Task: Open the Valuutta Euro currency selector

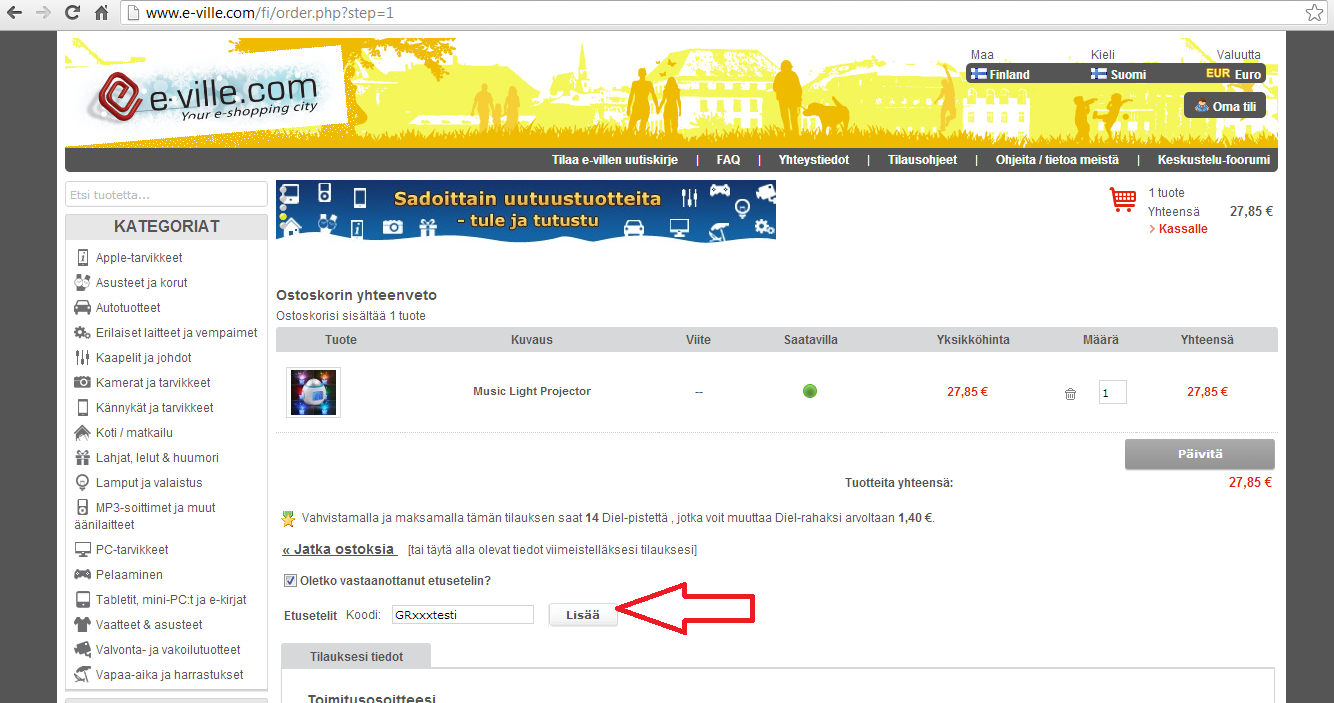Action: [1233, 74]
